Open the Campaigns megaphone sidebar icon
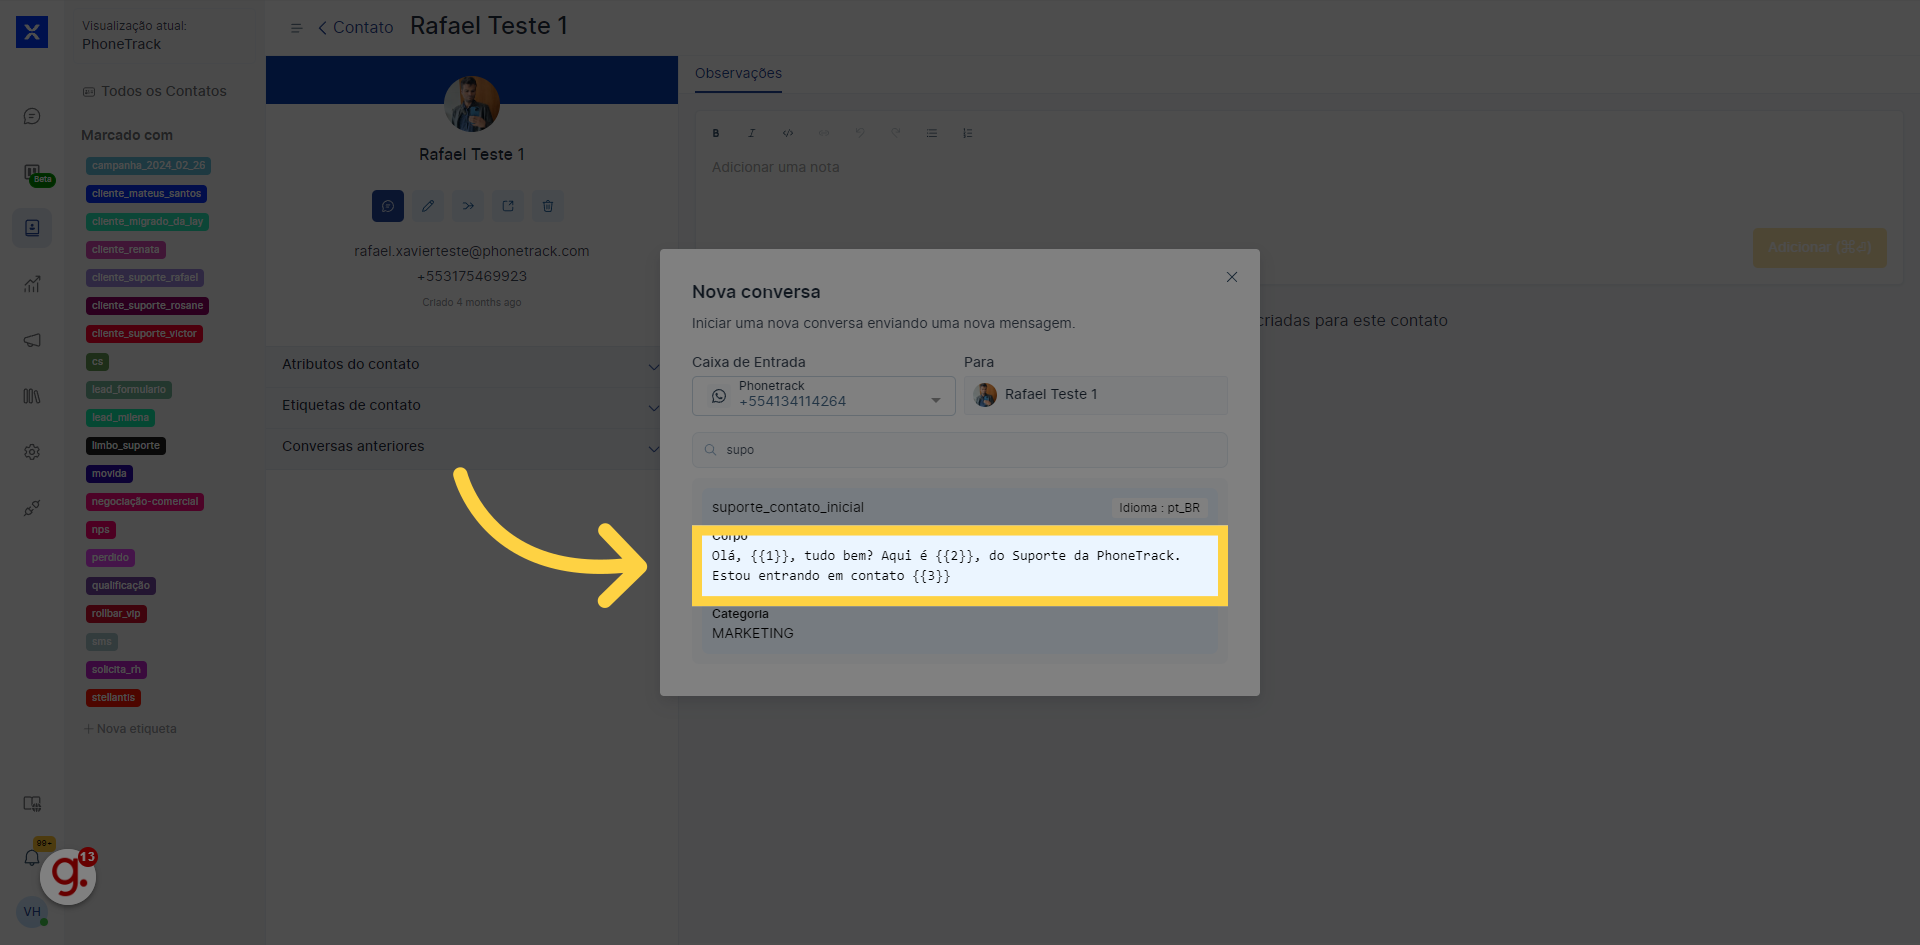The width and height of the screenshot is (1920, 945). pyautogui.click(x=32, y=340)
